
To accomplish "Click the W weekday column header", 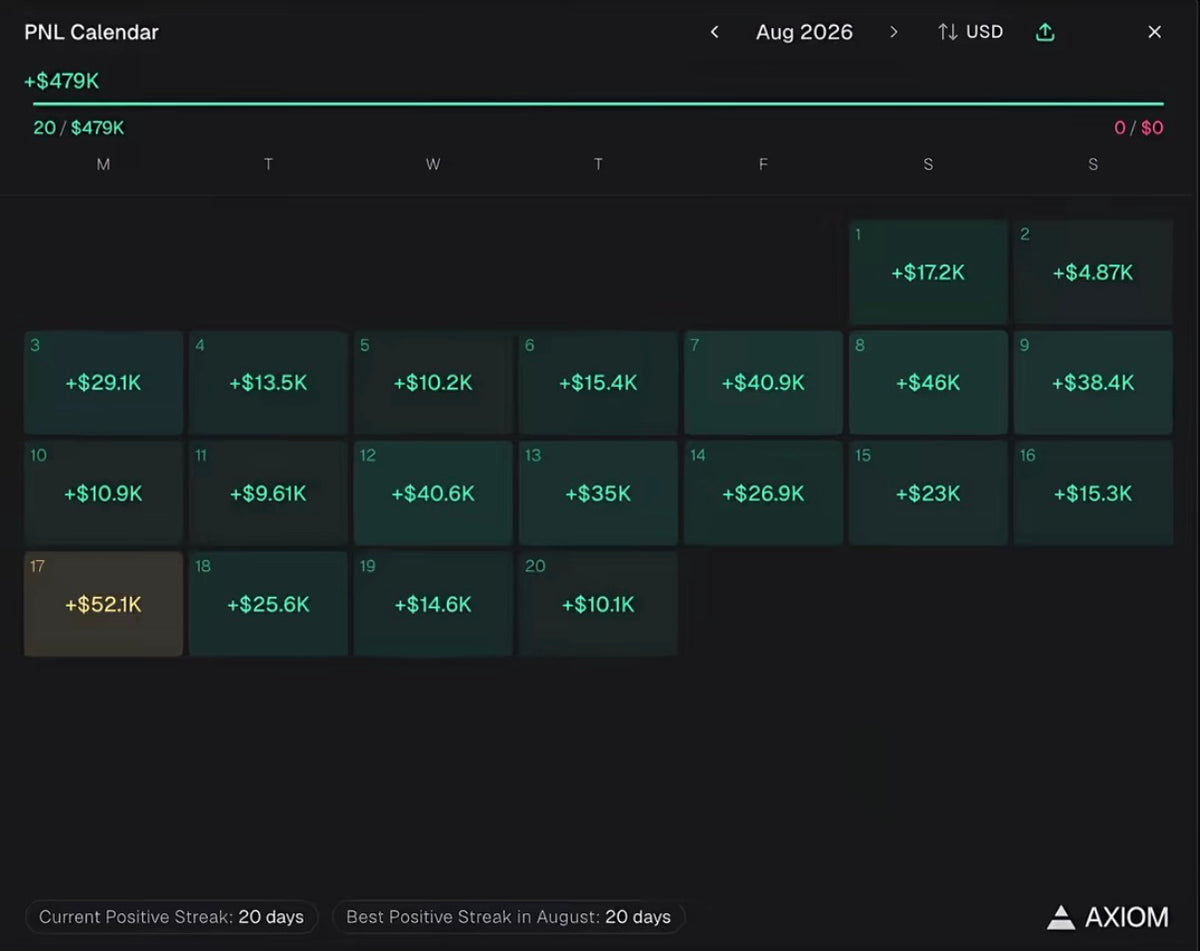I will [x=433, y=164].
